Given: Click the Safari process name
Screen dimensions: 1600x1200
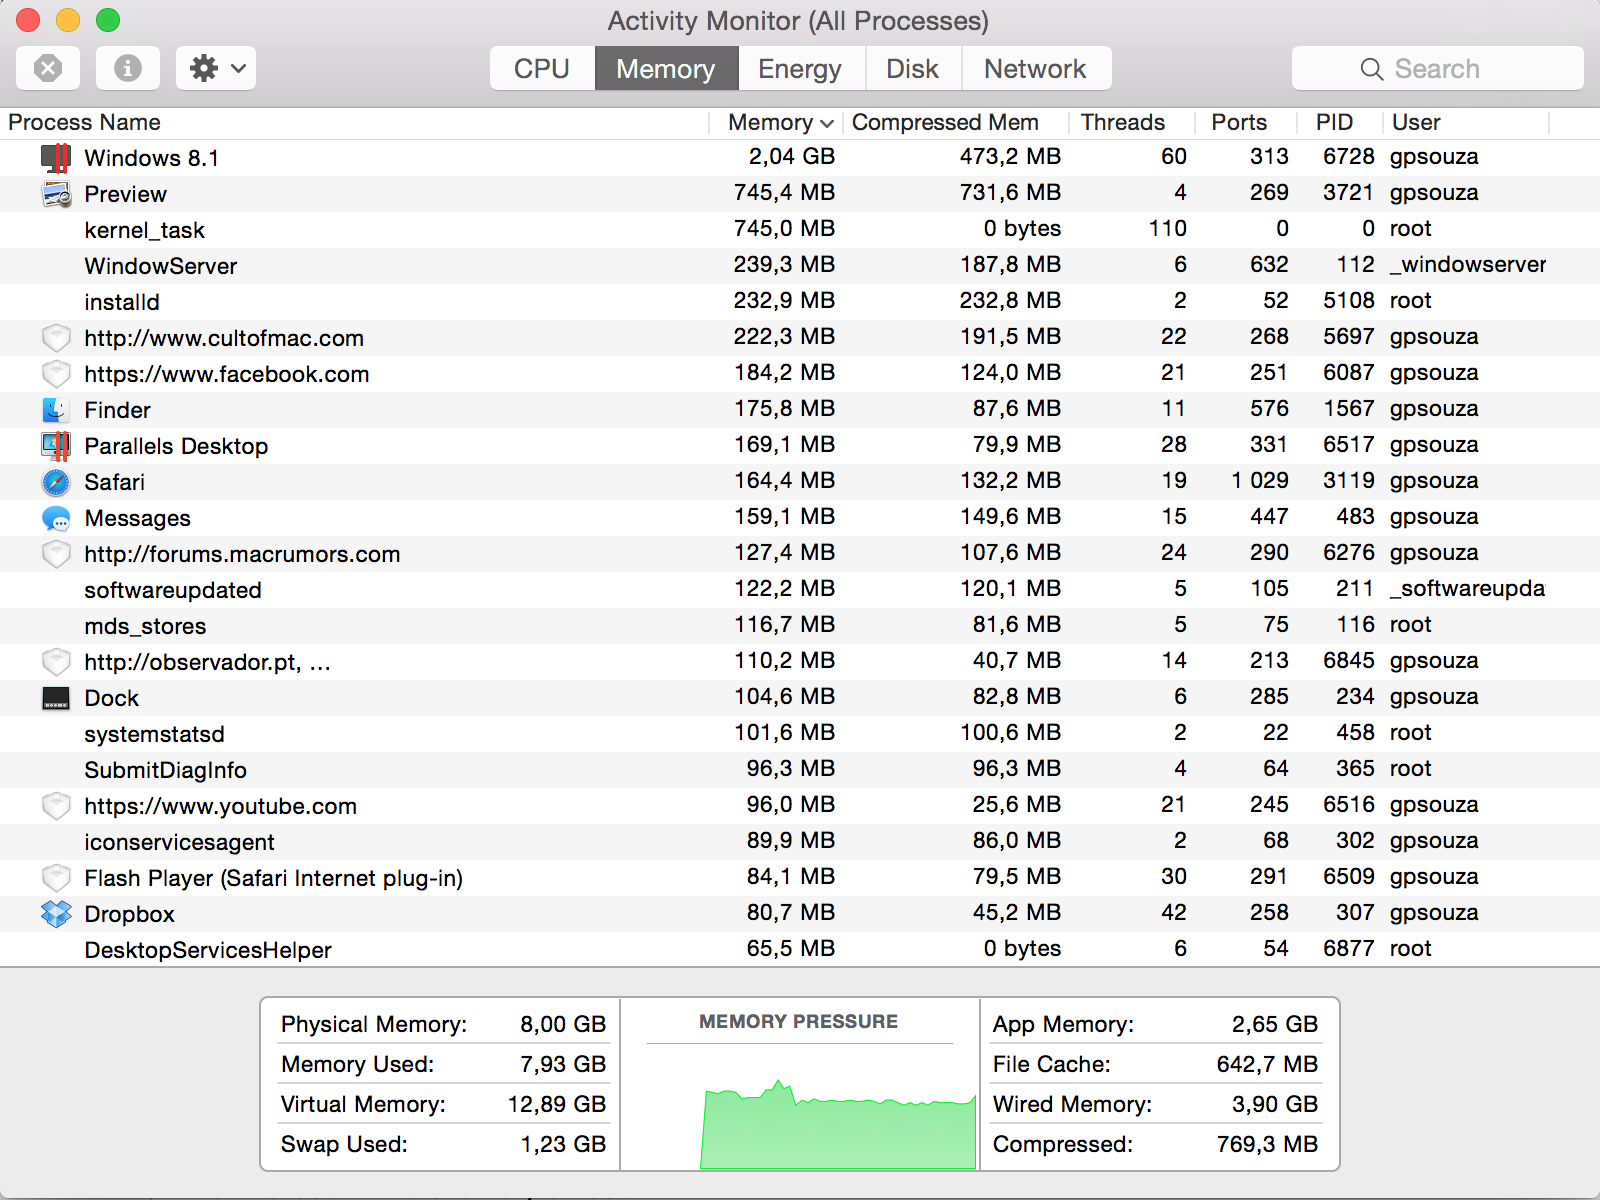Looking at the screenshot, I should click(x=115, y=482).
